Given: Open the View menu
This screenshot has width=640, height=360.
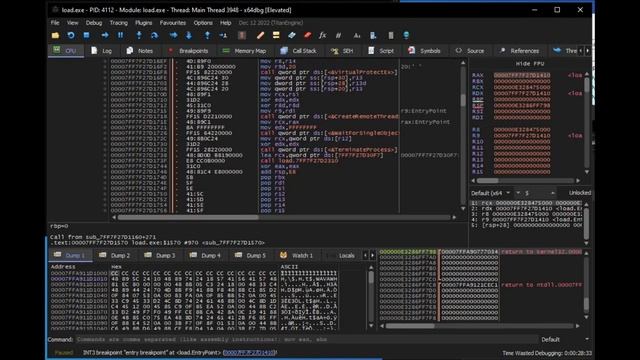Looking at the screenshot, I should (72, 23).
